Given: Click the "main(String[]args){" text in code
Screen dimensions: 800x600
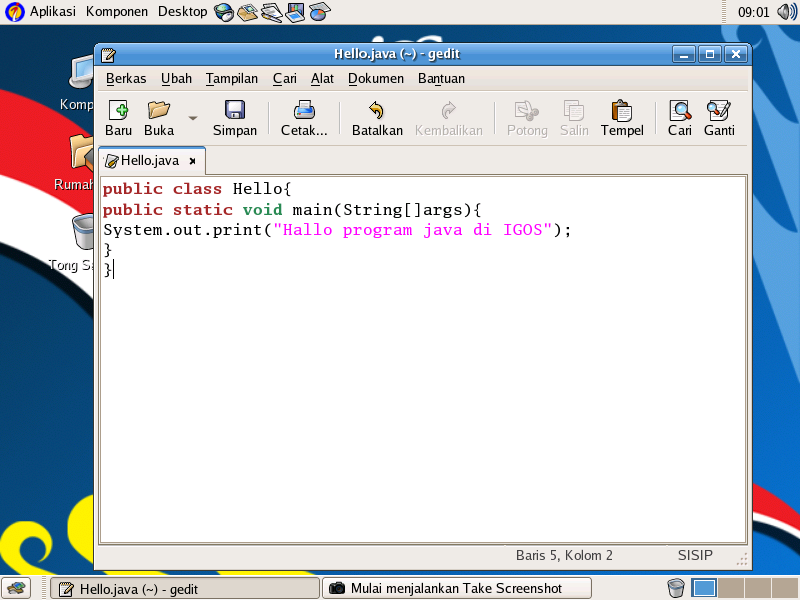Looking at the screenshot, I should click(x=387, y=210).
